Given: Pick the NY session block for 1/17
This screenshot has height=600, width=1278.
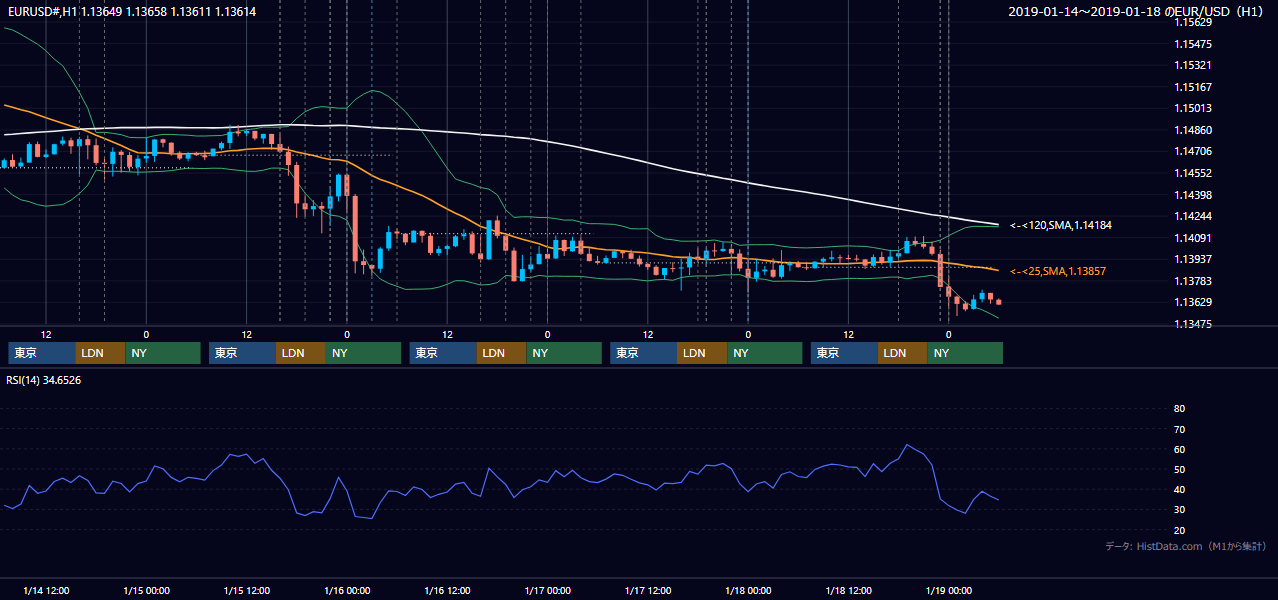Looking at the screenshot, I should pyautogui.click(x=765, y=353).
